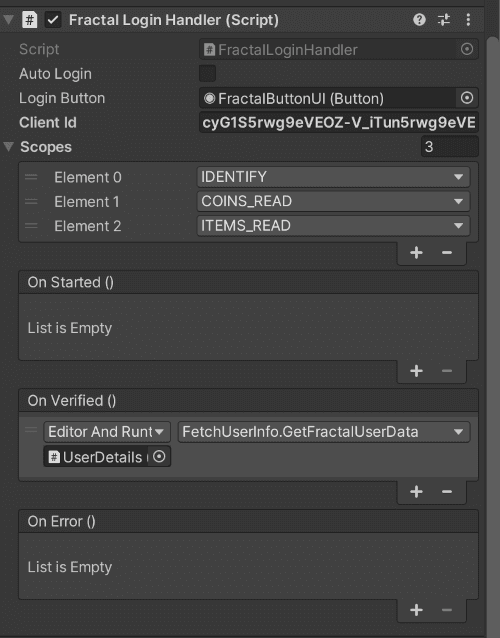This screenshot has width=500, height=638.
Task: Open the Element 1 COINS_READ dropdown
Action: coord(334,201)
